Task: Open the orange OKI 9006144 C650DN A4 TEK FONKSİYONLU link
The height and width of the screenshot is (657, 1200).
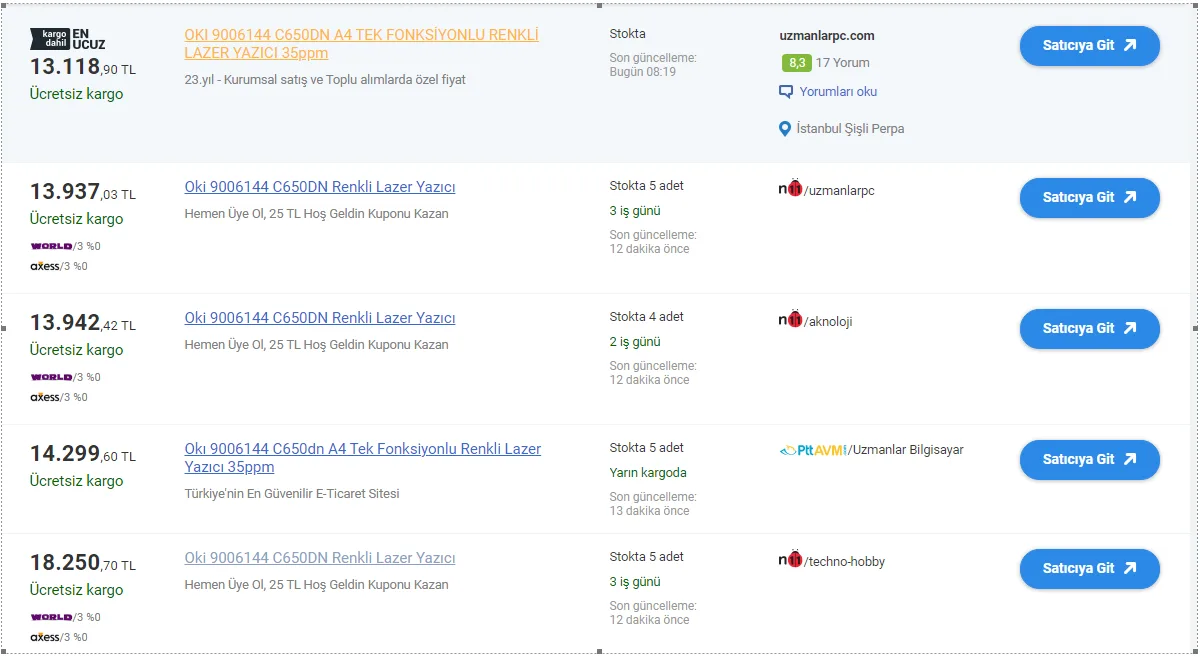Action: click(362, 44)
